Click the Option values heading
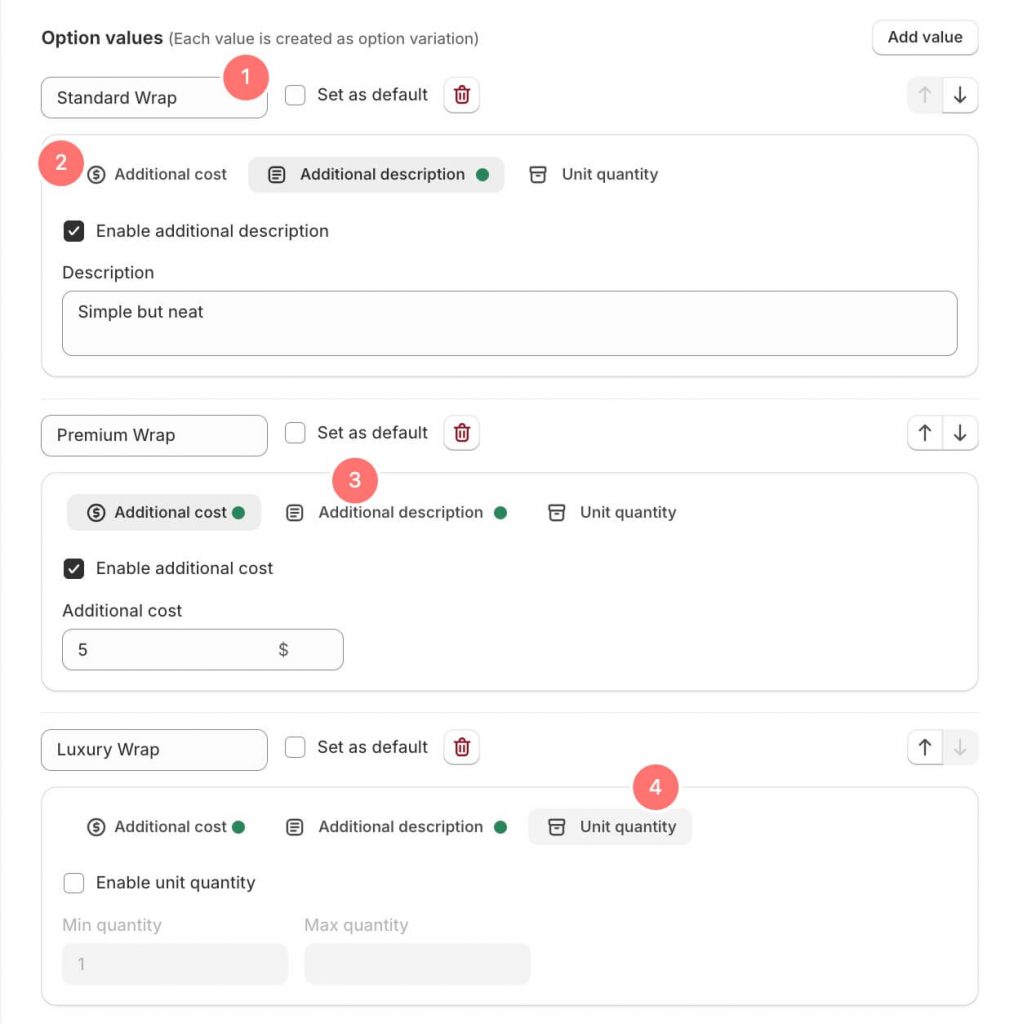 click(102, 38)
